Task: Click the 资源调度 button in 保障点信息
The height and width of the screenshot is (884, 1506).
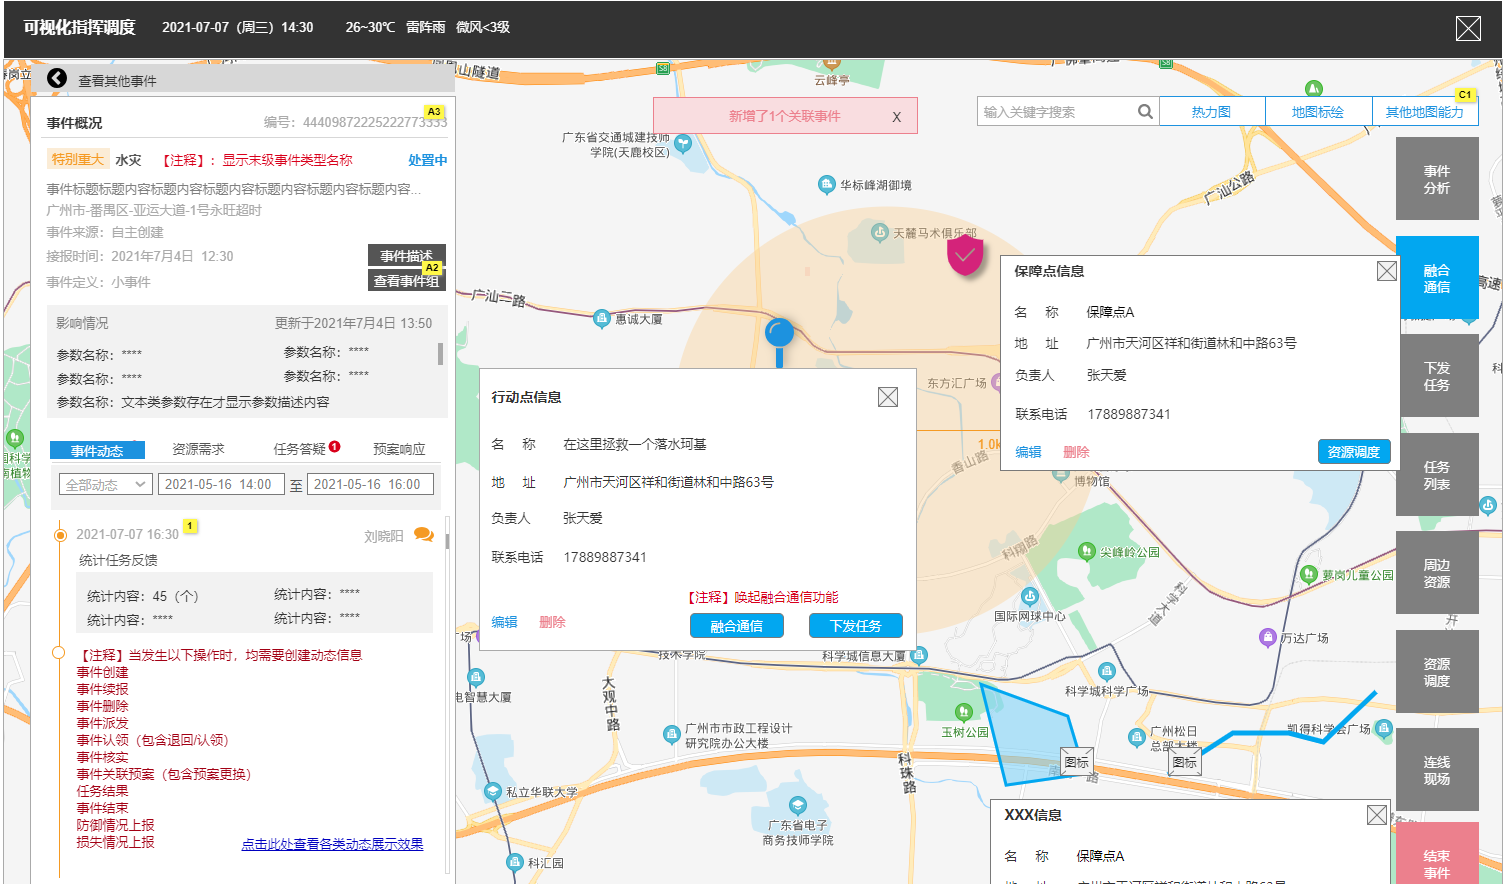Action: [x=1354, y=452]
